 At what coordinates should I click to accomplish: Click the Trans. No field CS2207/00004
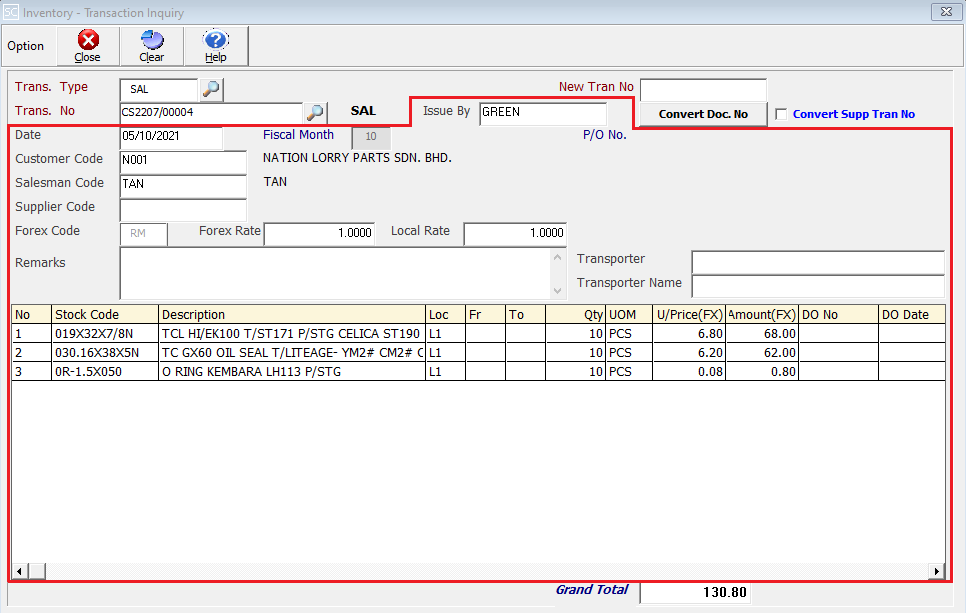[x=211, y=113]
